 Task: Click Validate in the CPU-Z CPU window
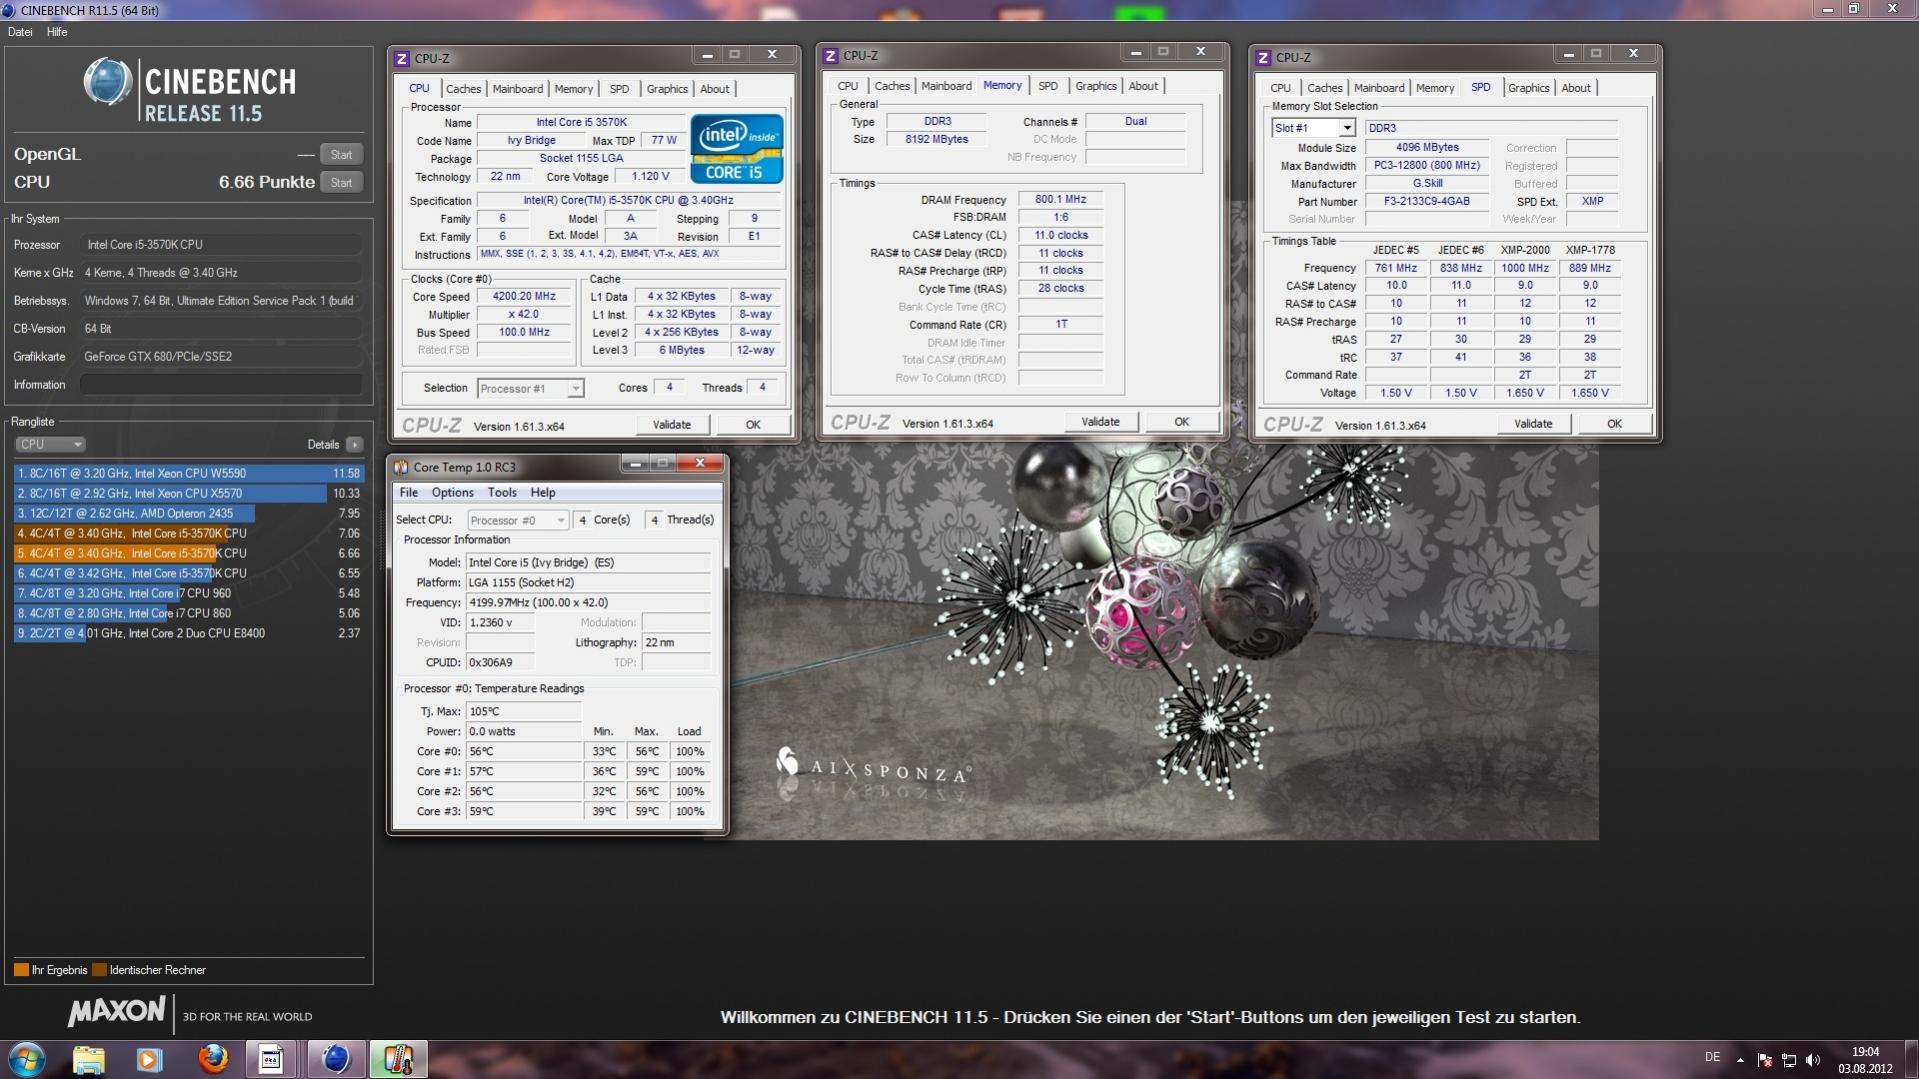click(672, 425)
